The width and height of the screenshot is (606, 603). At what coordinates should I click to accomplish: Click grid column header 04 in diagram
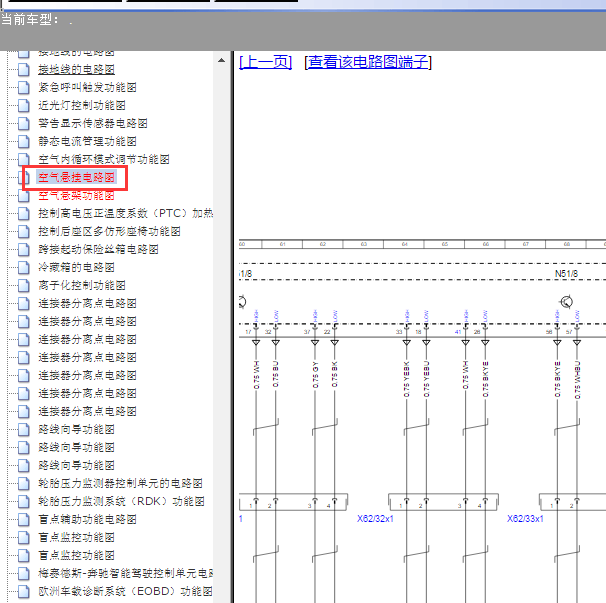404,244
